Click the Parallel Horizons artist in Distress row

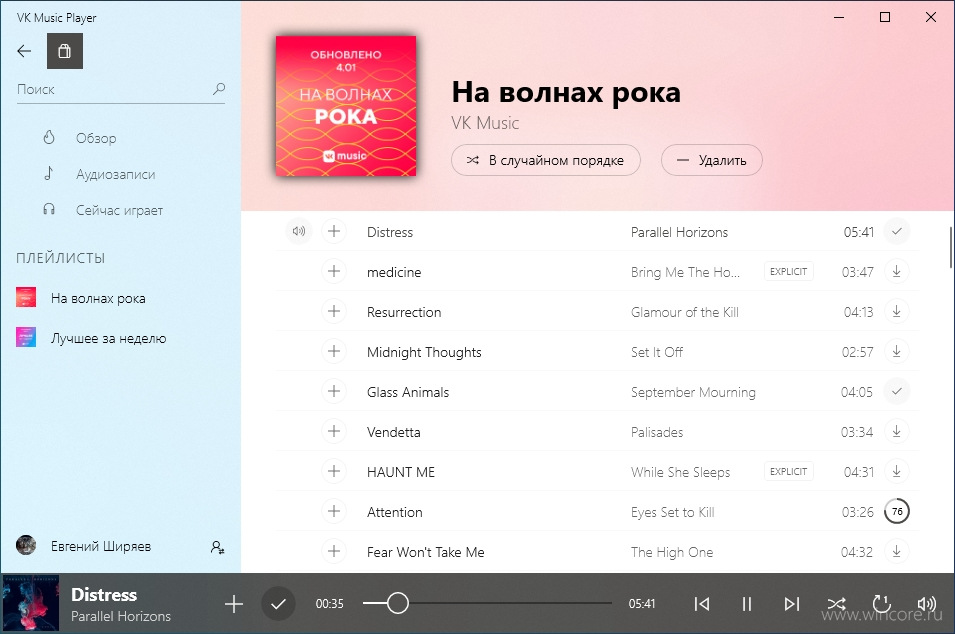679,232
